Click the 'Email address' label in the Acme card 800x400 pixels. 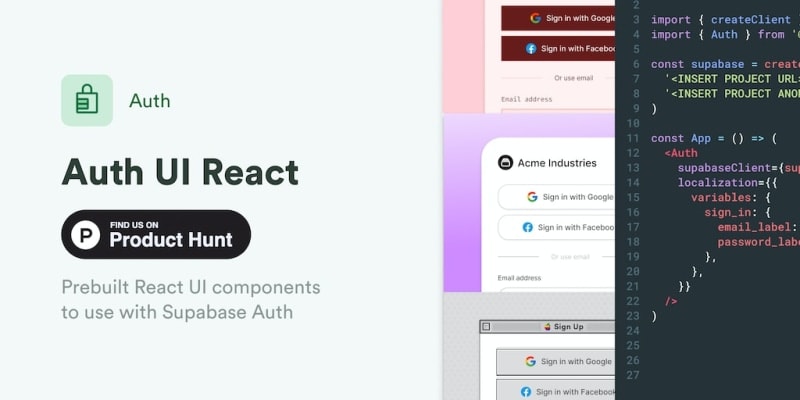[519, 278]
